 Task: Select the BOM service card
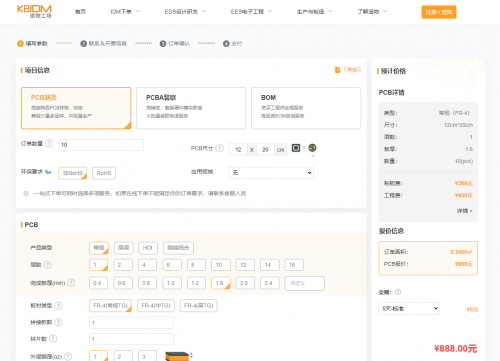pyautogui.click(x=306, y=108)
